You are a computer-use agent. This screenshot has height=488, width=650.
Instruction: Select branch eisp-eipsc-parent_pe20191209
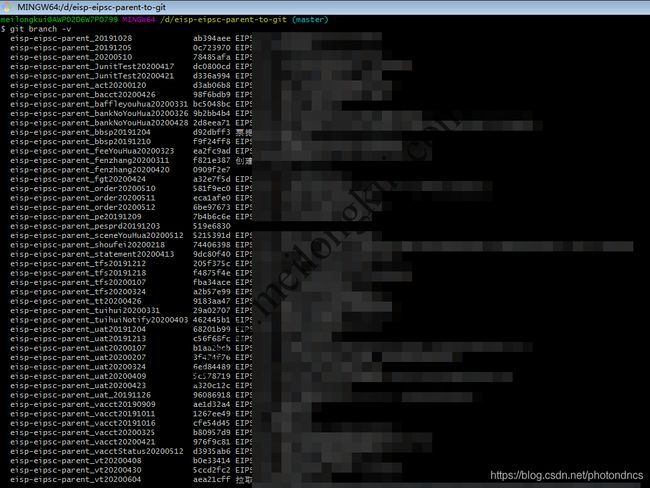(75, 216)
